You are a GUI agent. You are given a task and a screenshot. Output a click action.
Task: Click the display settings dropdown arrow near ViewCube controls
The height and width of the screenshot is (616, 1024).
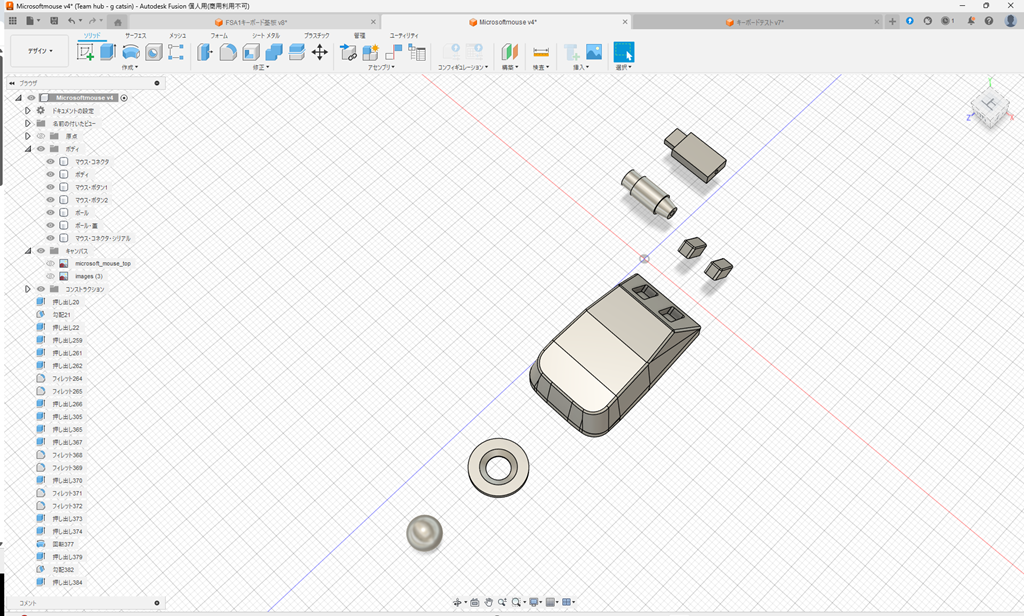541,602
